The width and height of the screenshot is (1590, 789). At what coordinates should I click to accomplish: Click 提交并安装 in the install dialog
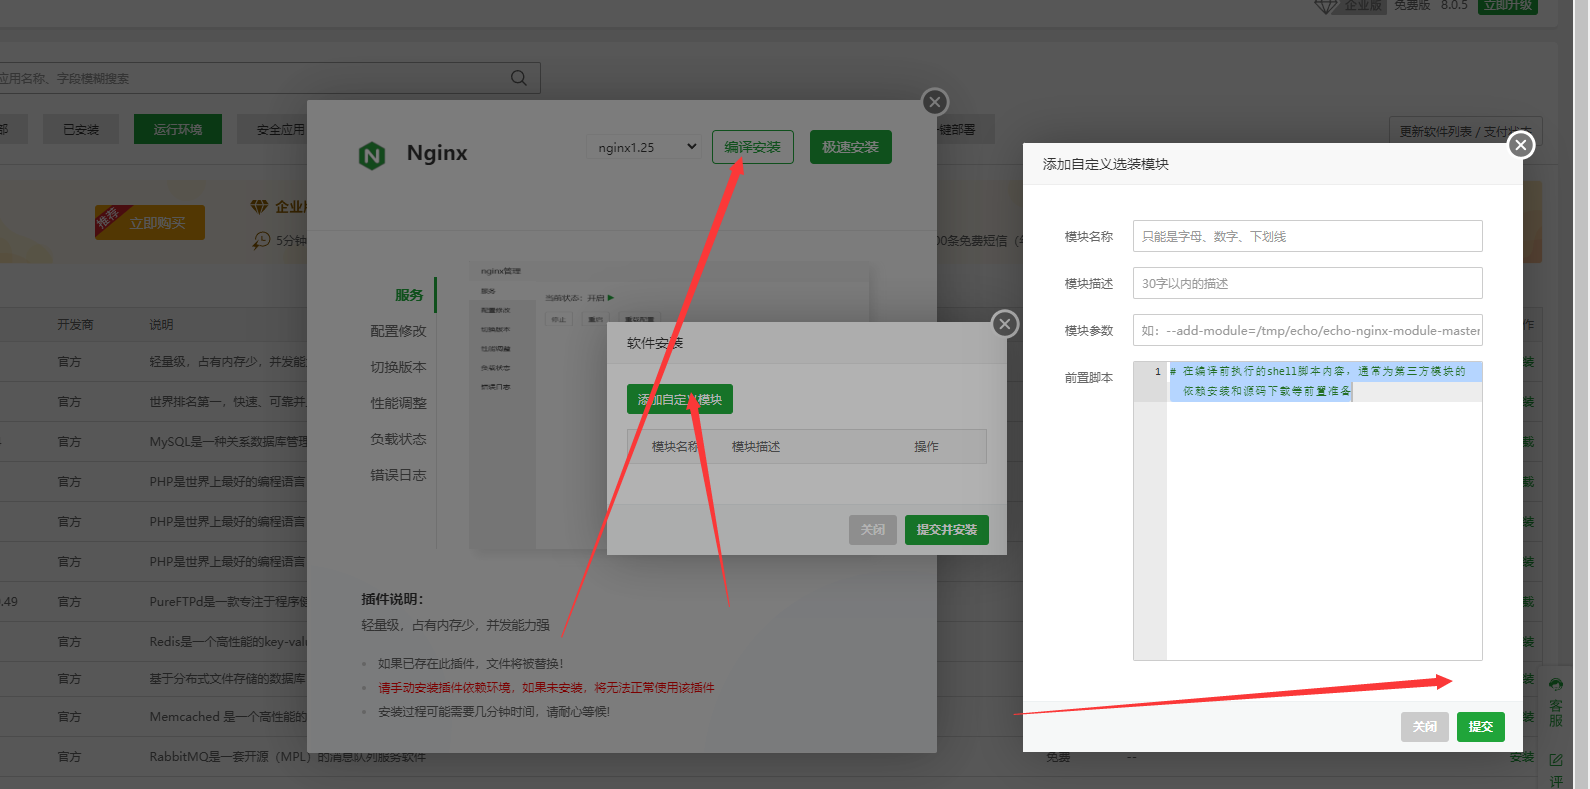[947, 530]
